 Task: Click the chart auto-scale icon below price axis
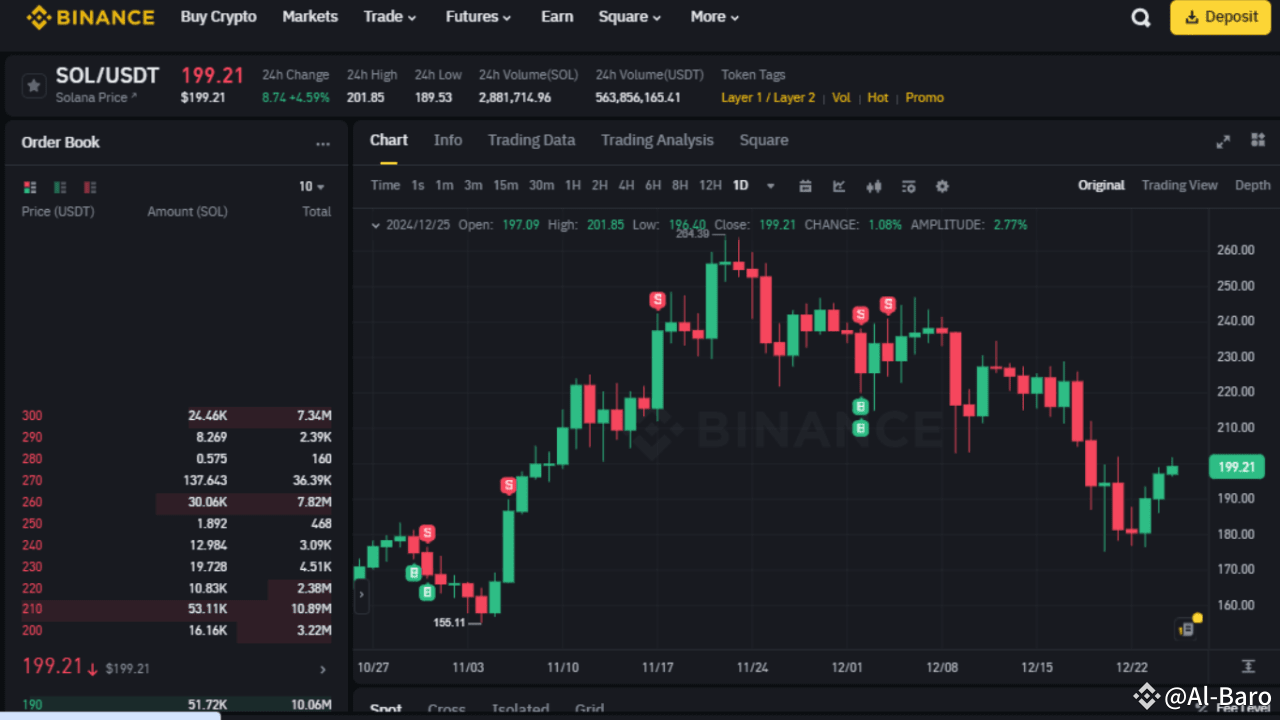click(1248, 666)
